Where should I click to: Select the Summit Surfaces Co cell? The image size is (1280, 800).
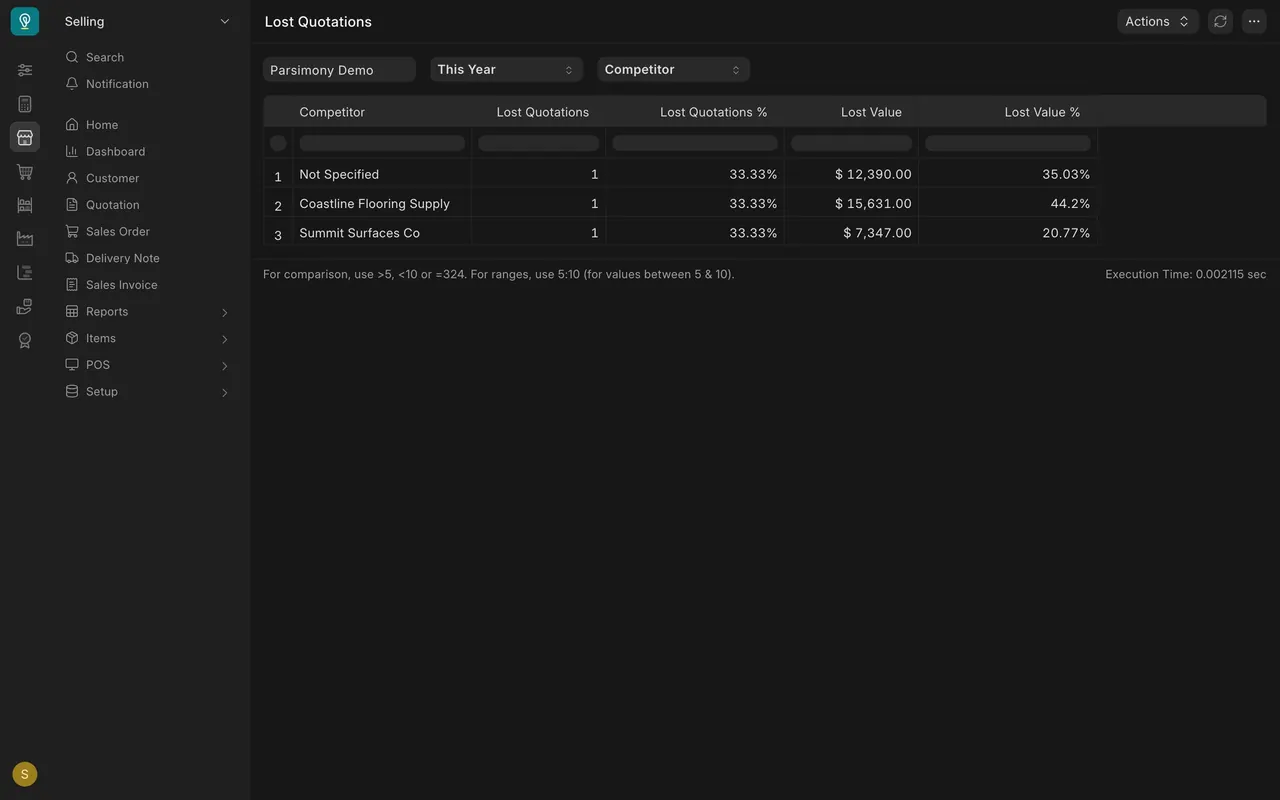click(382, 233)
